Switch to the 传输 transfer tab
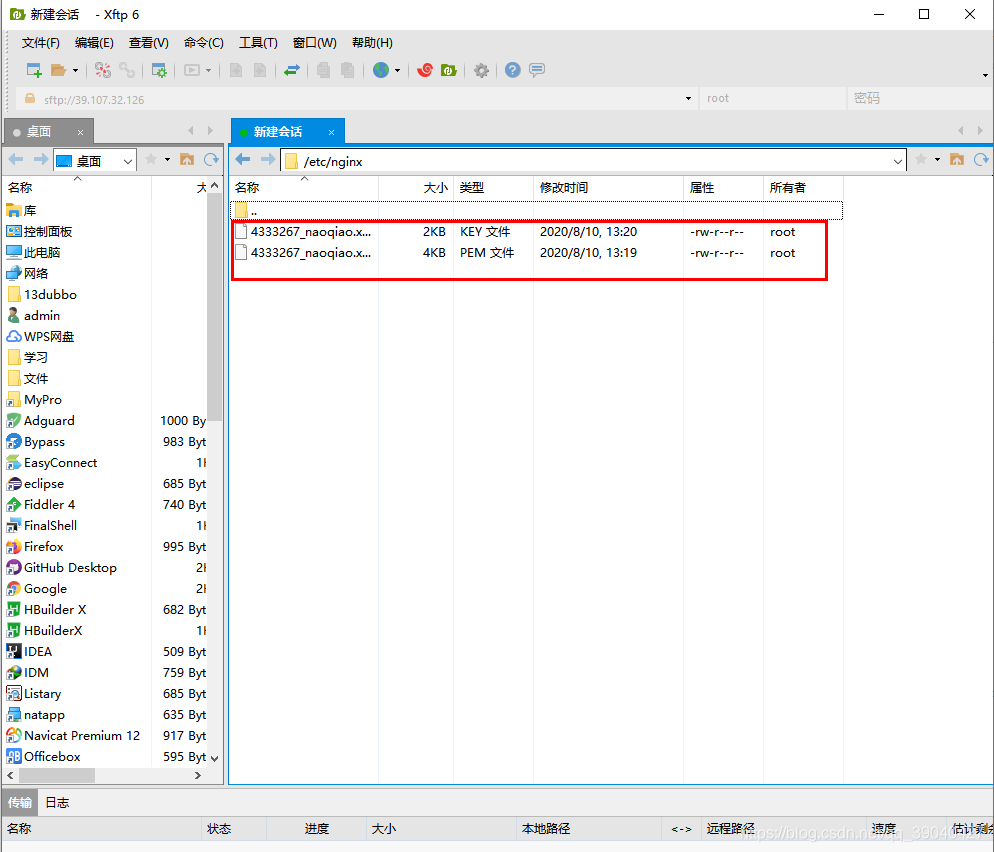 coord(20,803)
